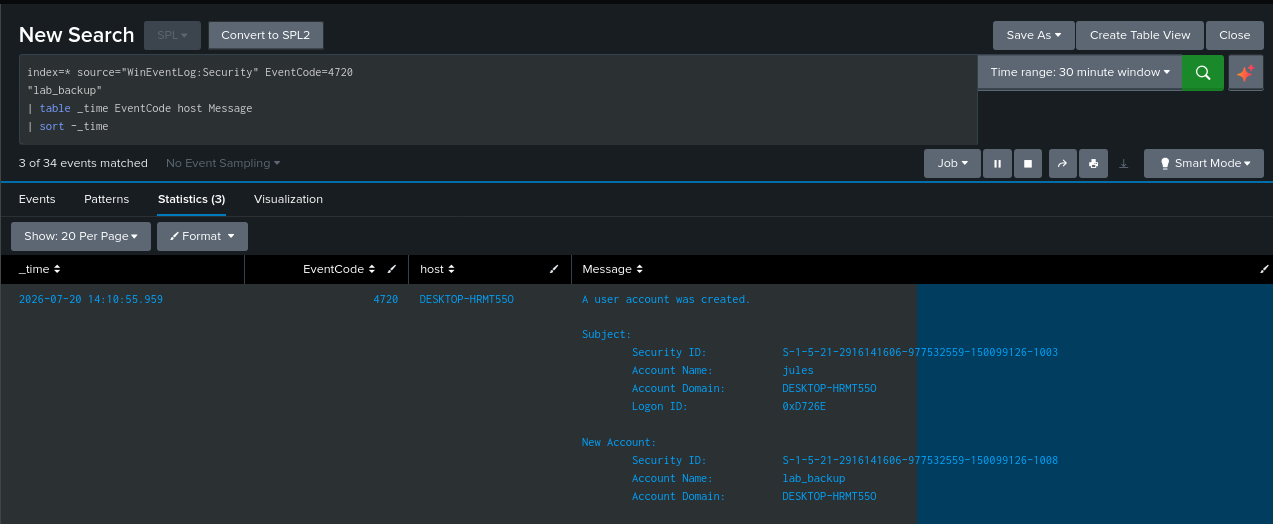This screenshot has width=1273, height=524.
Task: Click the Logon ID 0xD726E
Action: point(804,406)
